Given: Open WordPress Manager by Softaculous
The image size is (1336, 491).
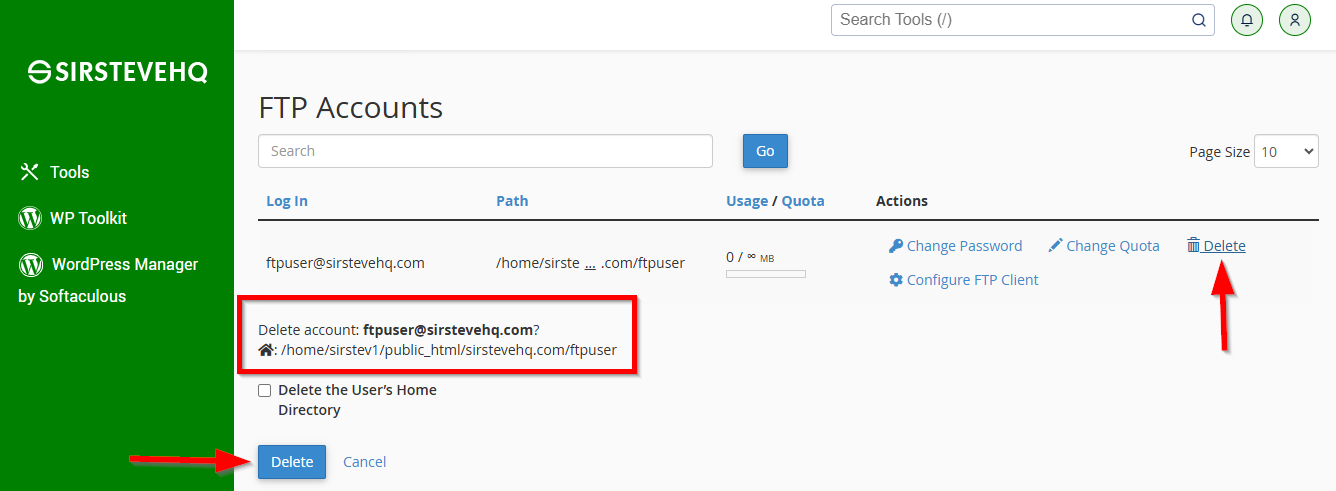Looking at the screenshot, I should tap(108, 280).
